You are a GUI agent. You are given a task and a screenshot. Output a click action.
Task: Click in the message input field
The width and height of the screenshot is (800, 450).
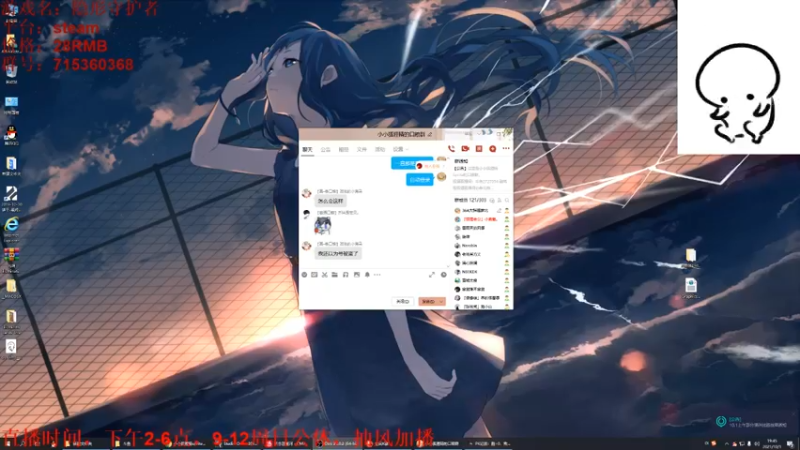point(374,288)
